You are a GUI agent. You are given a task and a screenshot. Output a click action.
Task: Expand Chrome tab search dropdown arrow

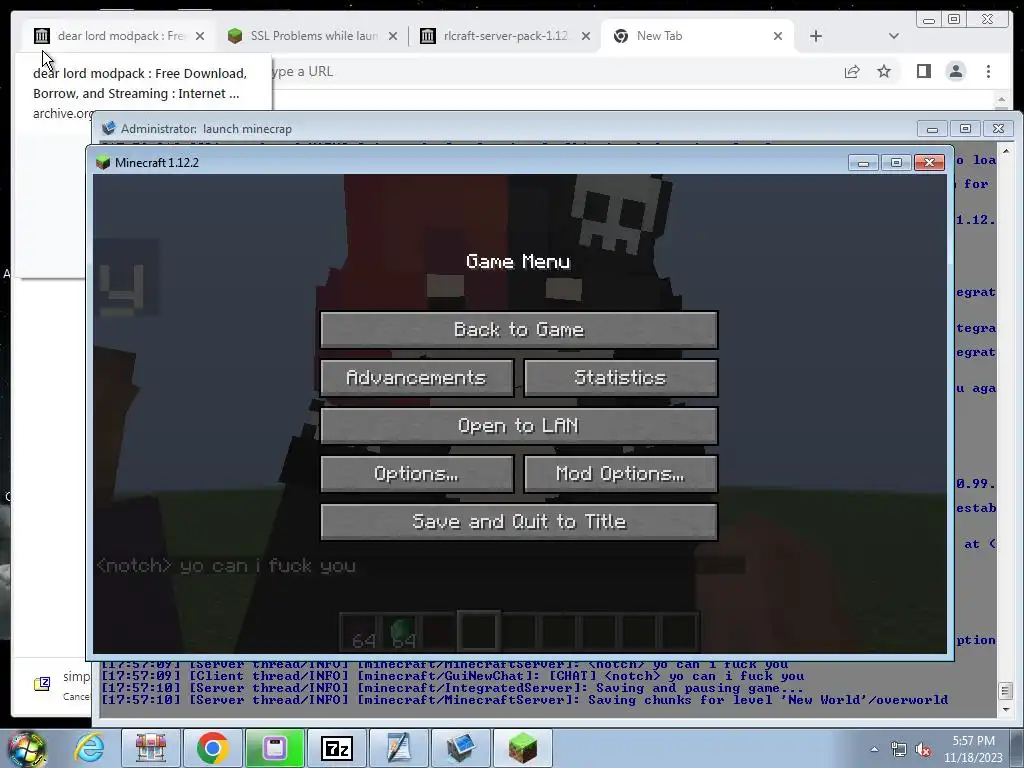[893, 36]
